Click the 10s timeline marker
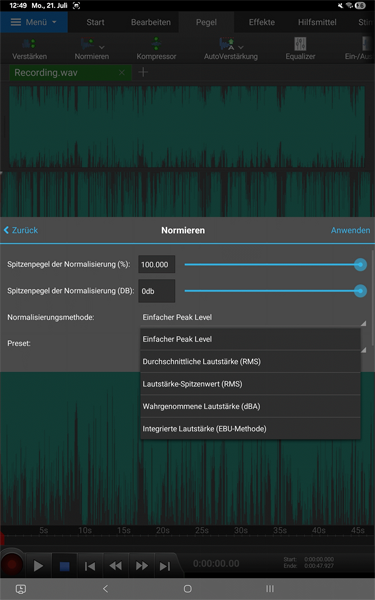Image resolution: width=375 pixels, height=600 pixels. (x=85, y=530)
